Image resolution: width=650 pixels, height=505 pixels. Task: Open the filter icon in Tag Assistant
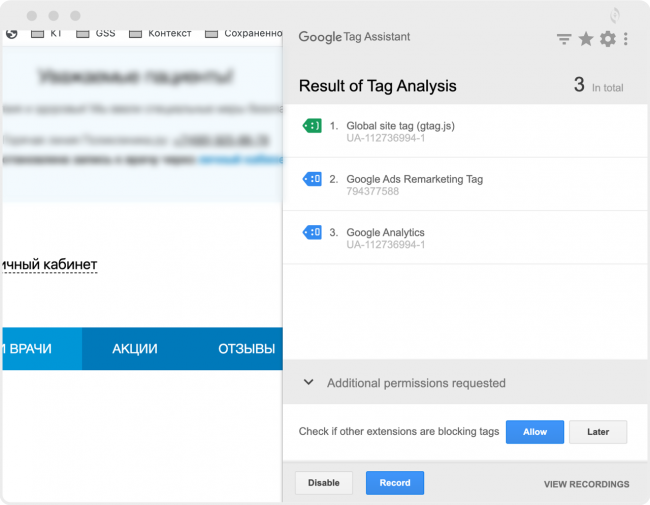[564, 39]
